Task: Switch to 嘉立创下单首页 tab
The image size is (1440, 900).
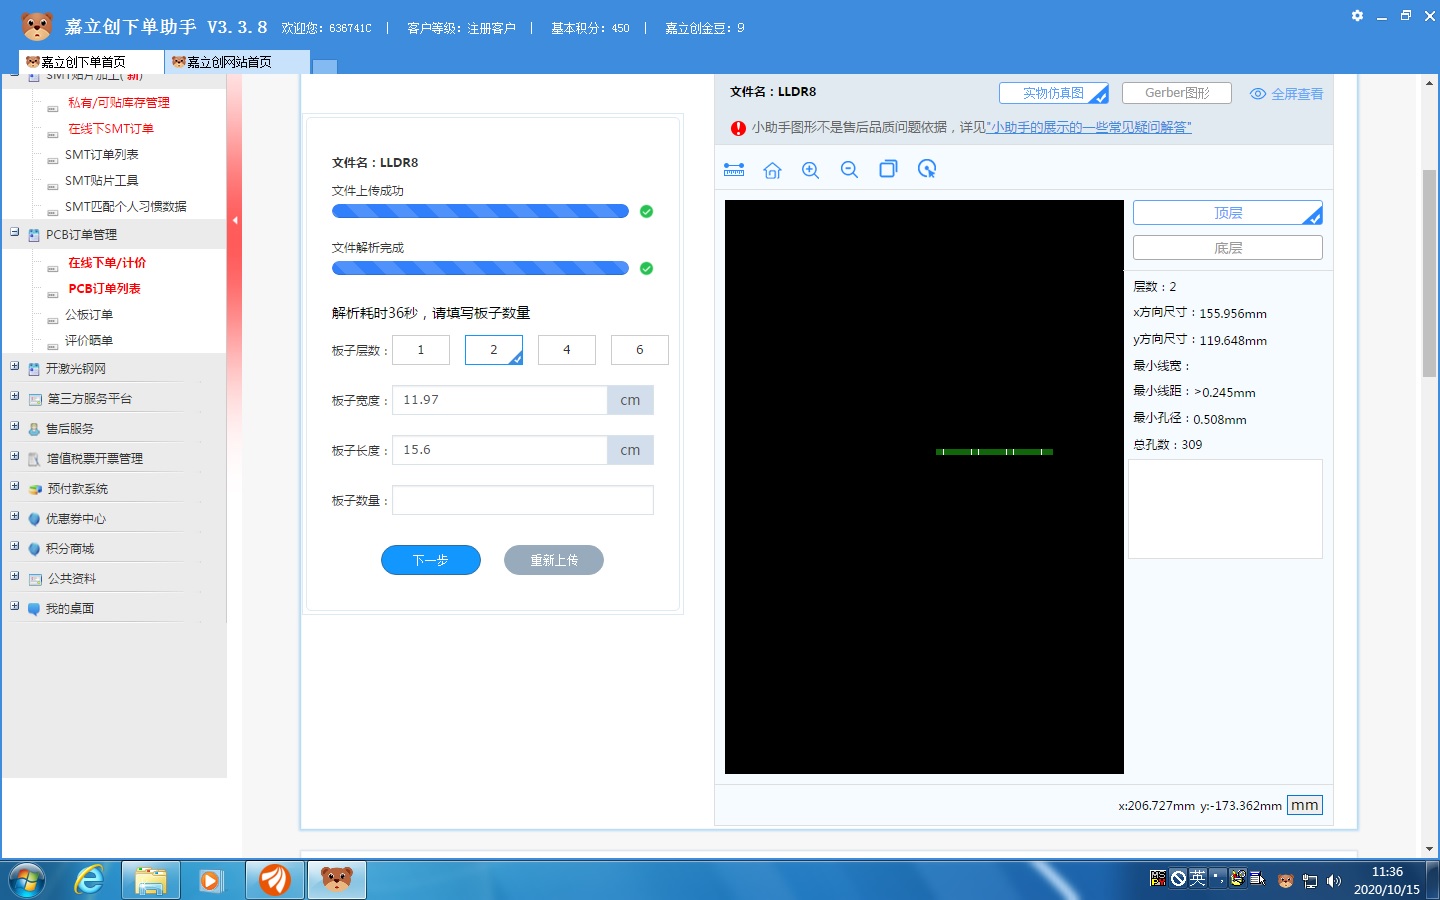Action: click(91, 62)
